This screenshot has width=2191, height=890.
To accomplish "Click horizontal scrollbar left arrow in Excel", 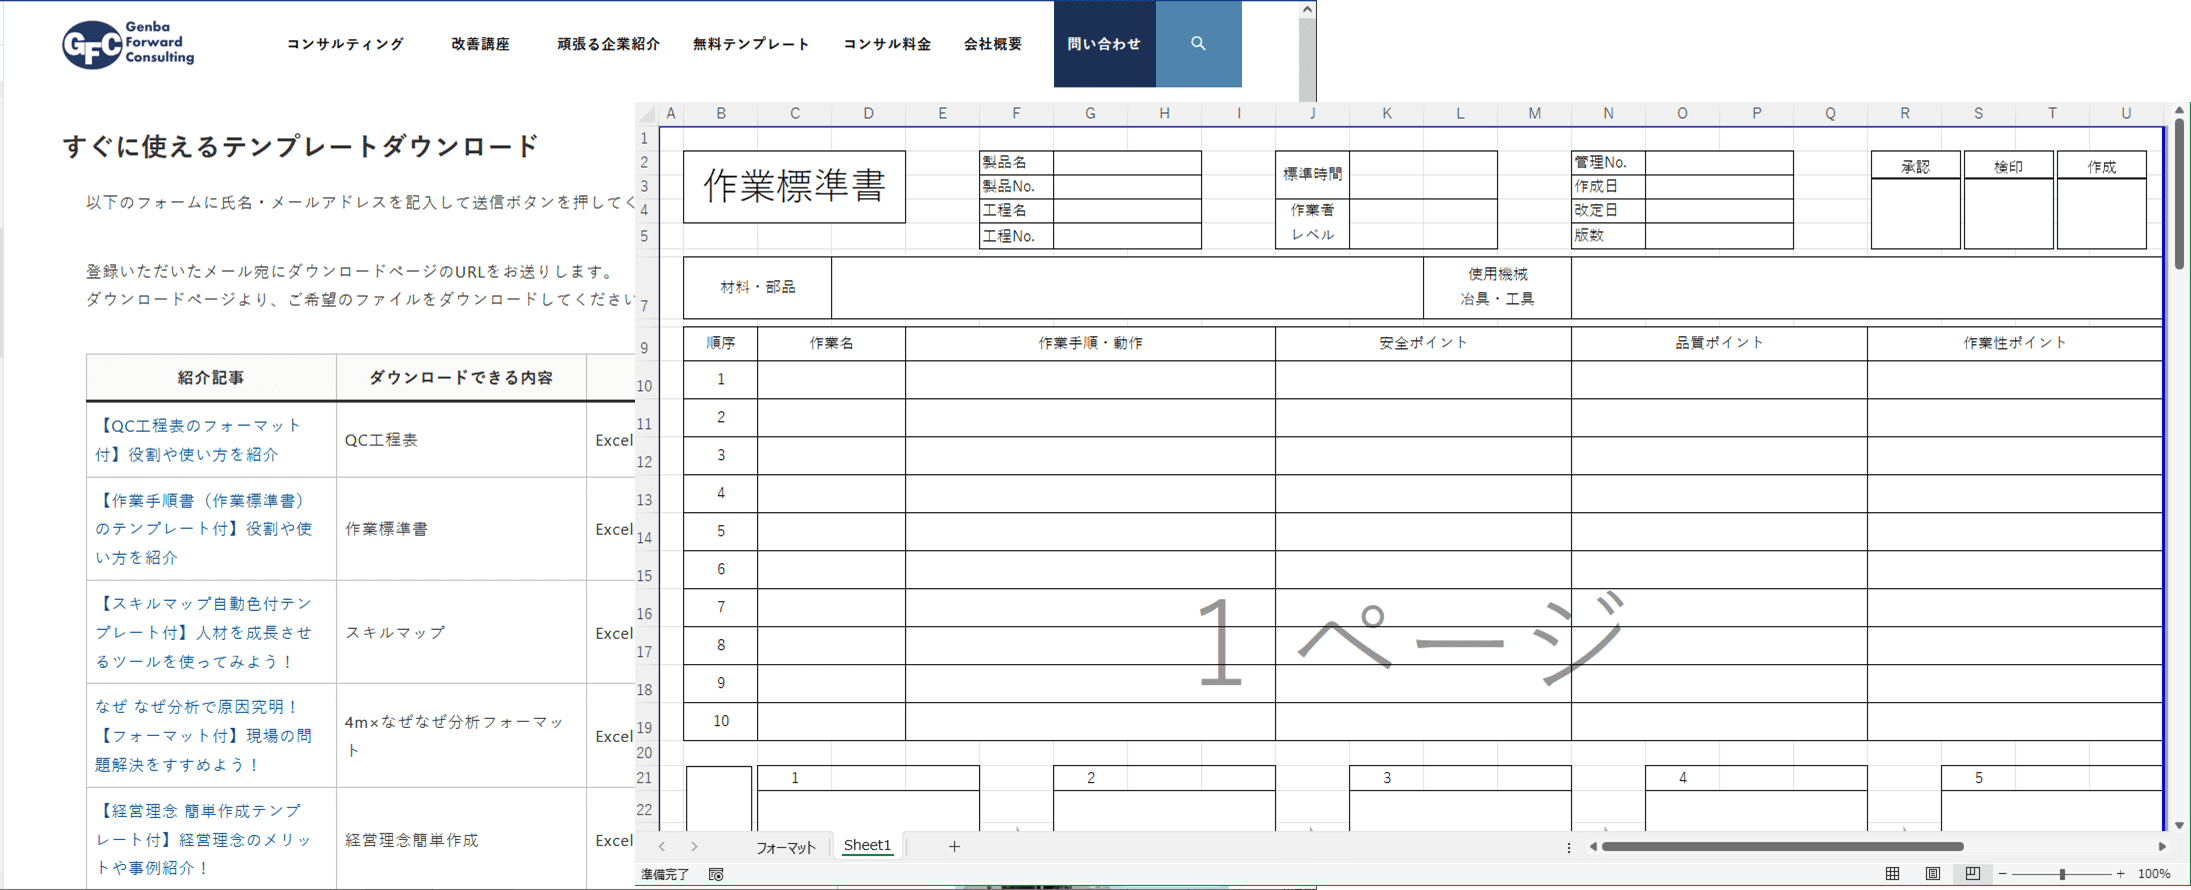I will (1593, 846).
